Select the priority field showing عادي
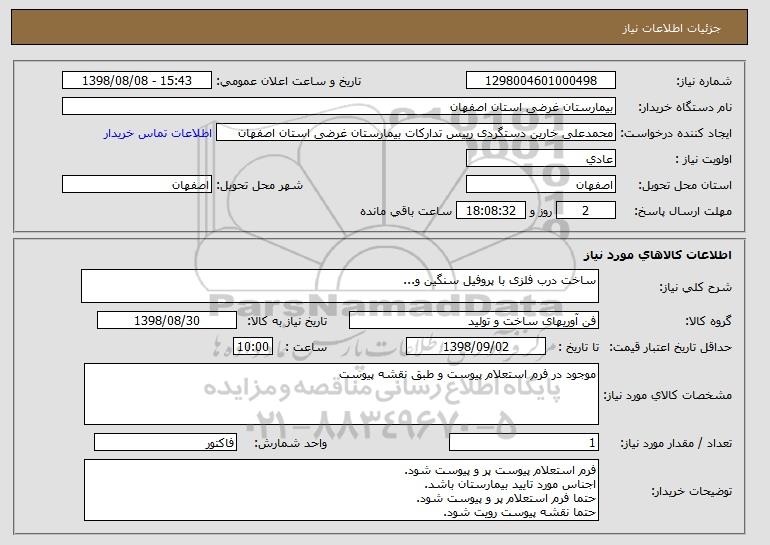Image resolution: width=770 pixels, height=545 pixels. (541, 159)
